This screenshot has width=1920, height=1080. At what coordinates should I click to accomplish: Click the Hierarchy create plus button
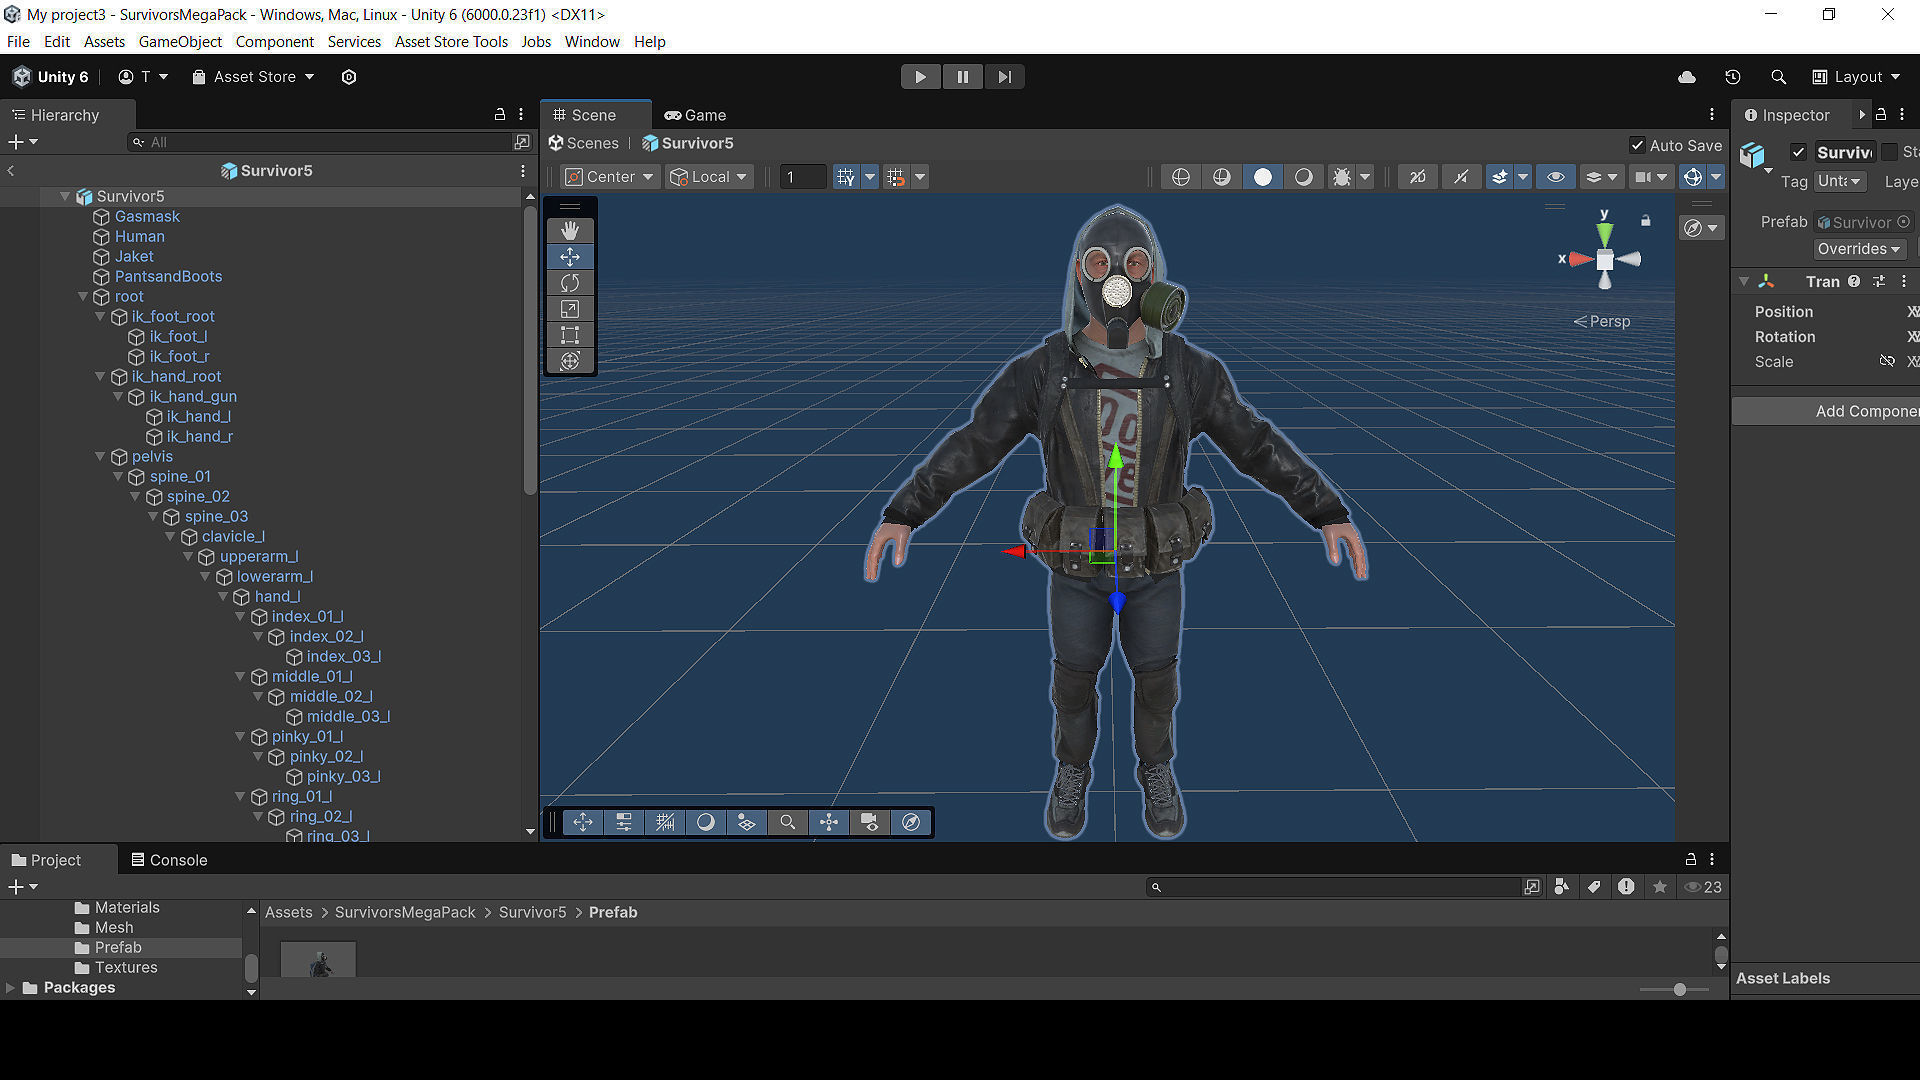point(16,142)
